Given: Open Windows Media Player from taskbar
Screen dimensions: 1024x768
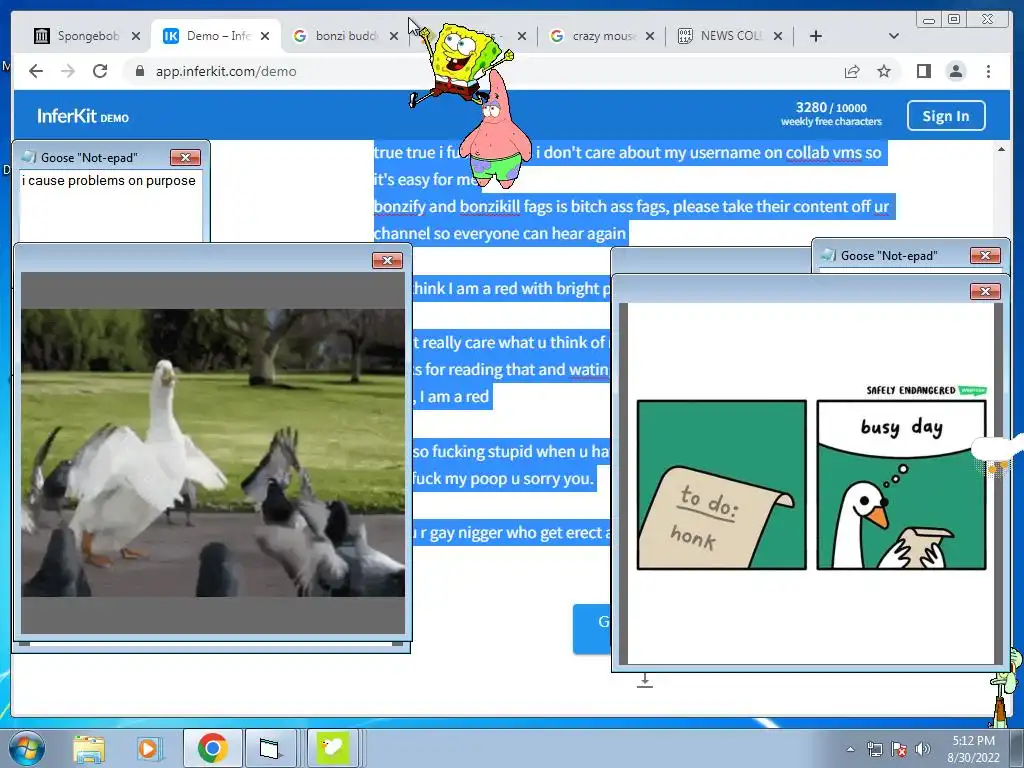Looking at the screenshot, I should coord(148,749).
